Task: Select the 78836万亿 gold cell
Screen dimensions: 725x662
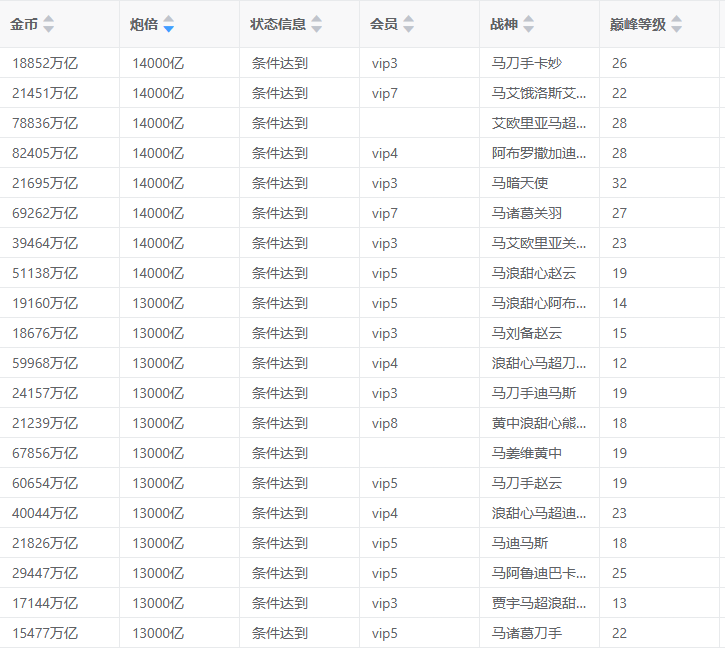Action: click(x=45, y=123)
